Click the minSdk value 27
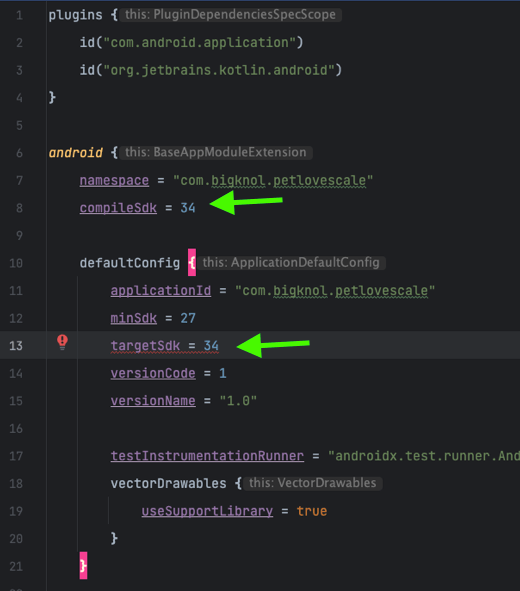 pyautogui.click(x=188, y=318)
